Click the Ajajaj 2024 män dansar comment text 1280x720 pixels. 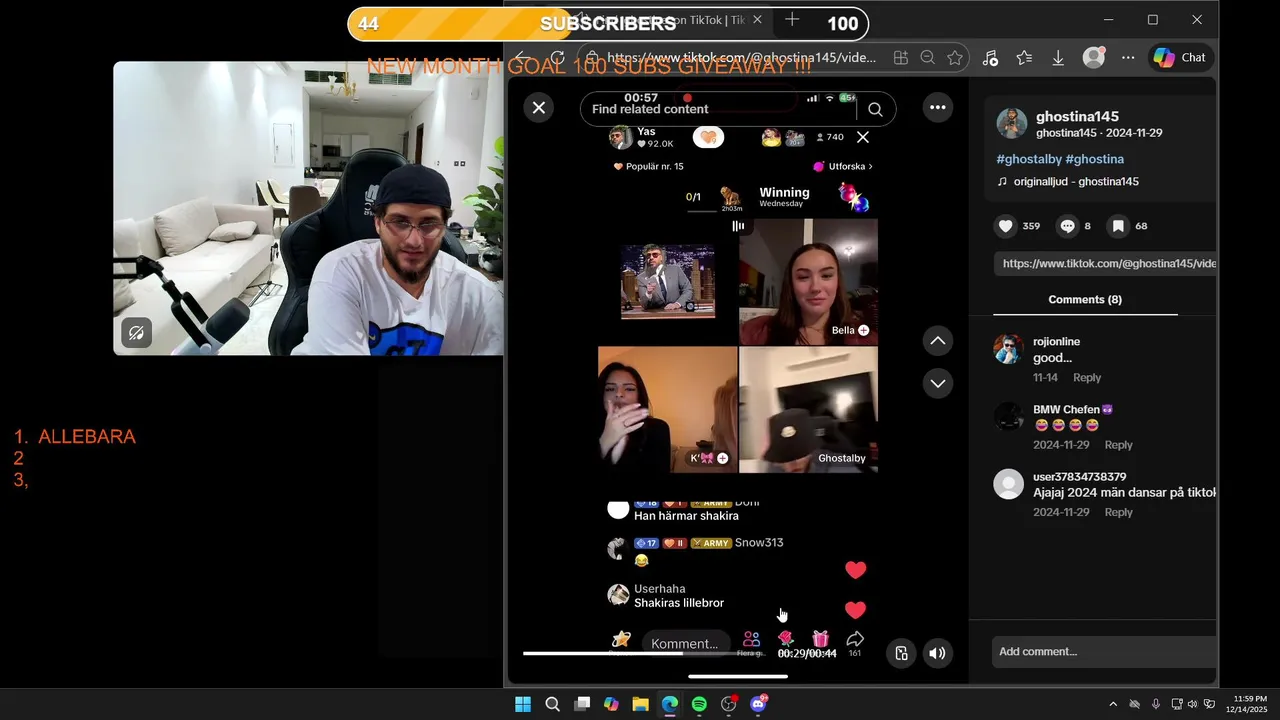[x=1125, y=492]
